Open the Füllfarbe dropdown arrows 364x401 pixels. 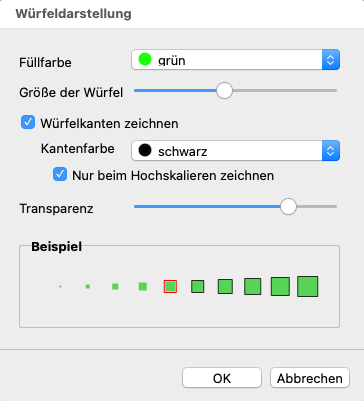[331, 60]
